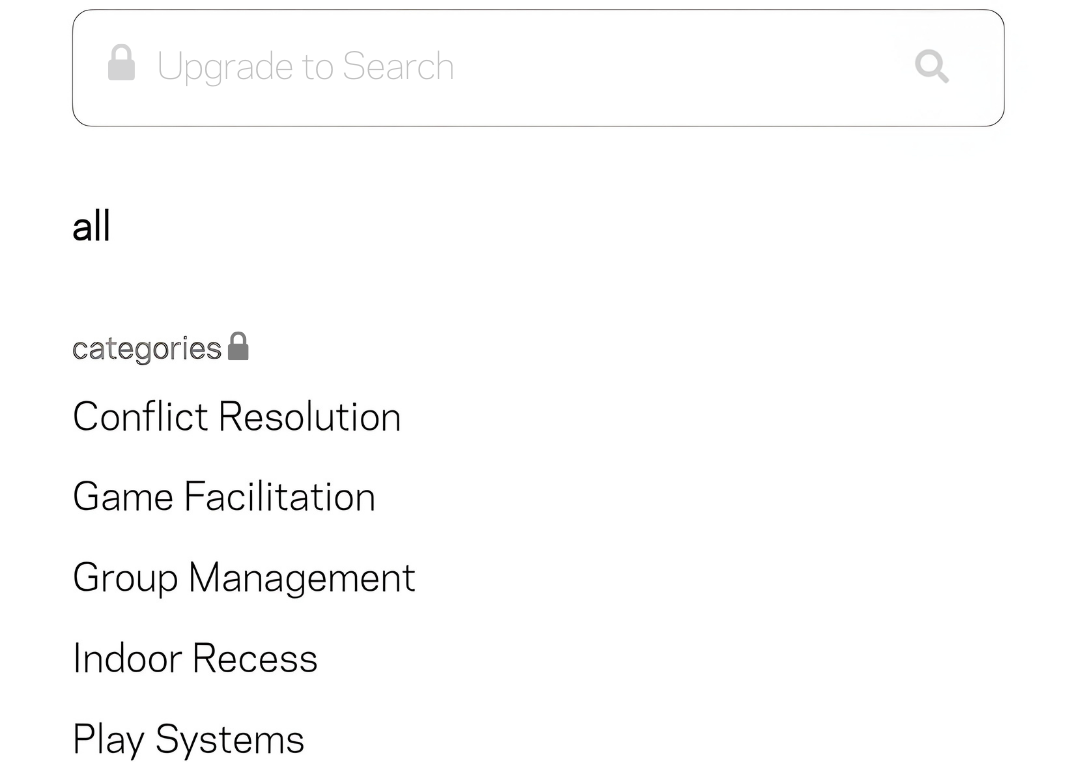Tap the padlock left of Upgrade to Search

coord(121,63)
